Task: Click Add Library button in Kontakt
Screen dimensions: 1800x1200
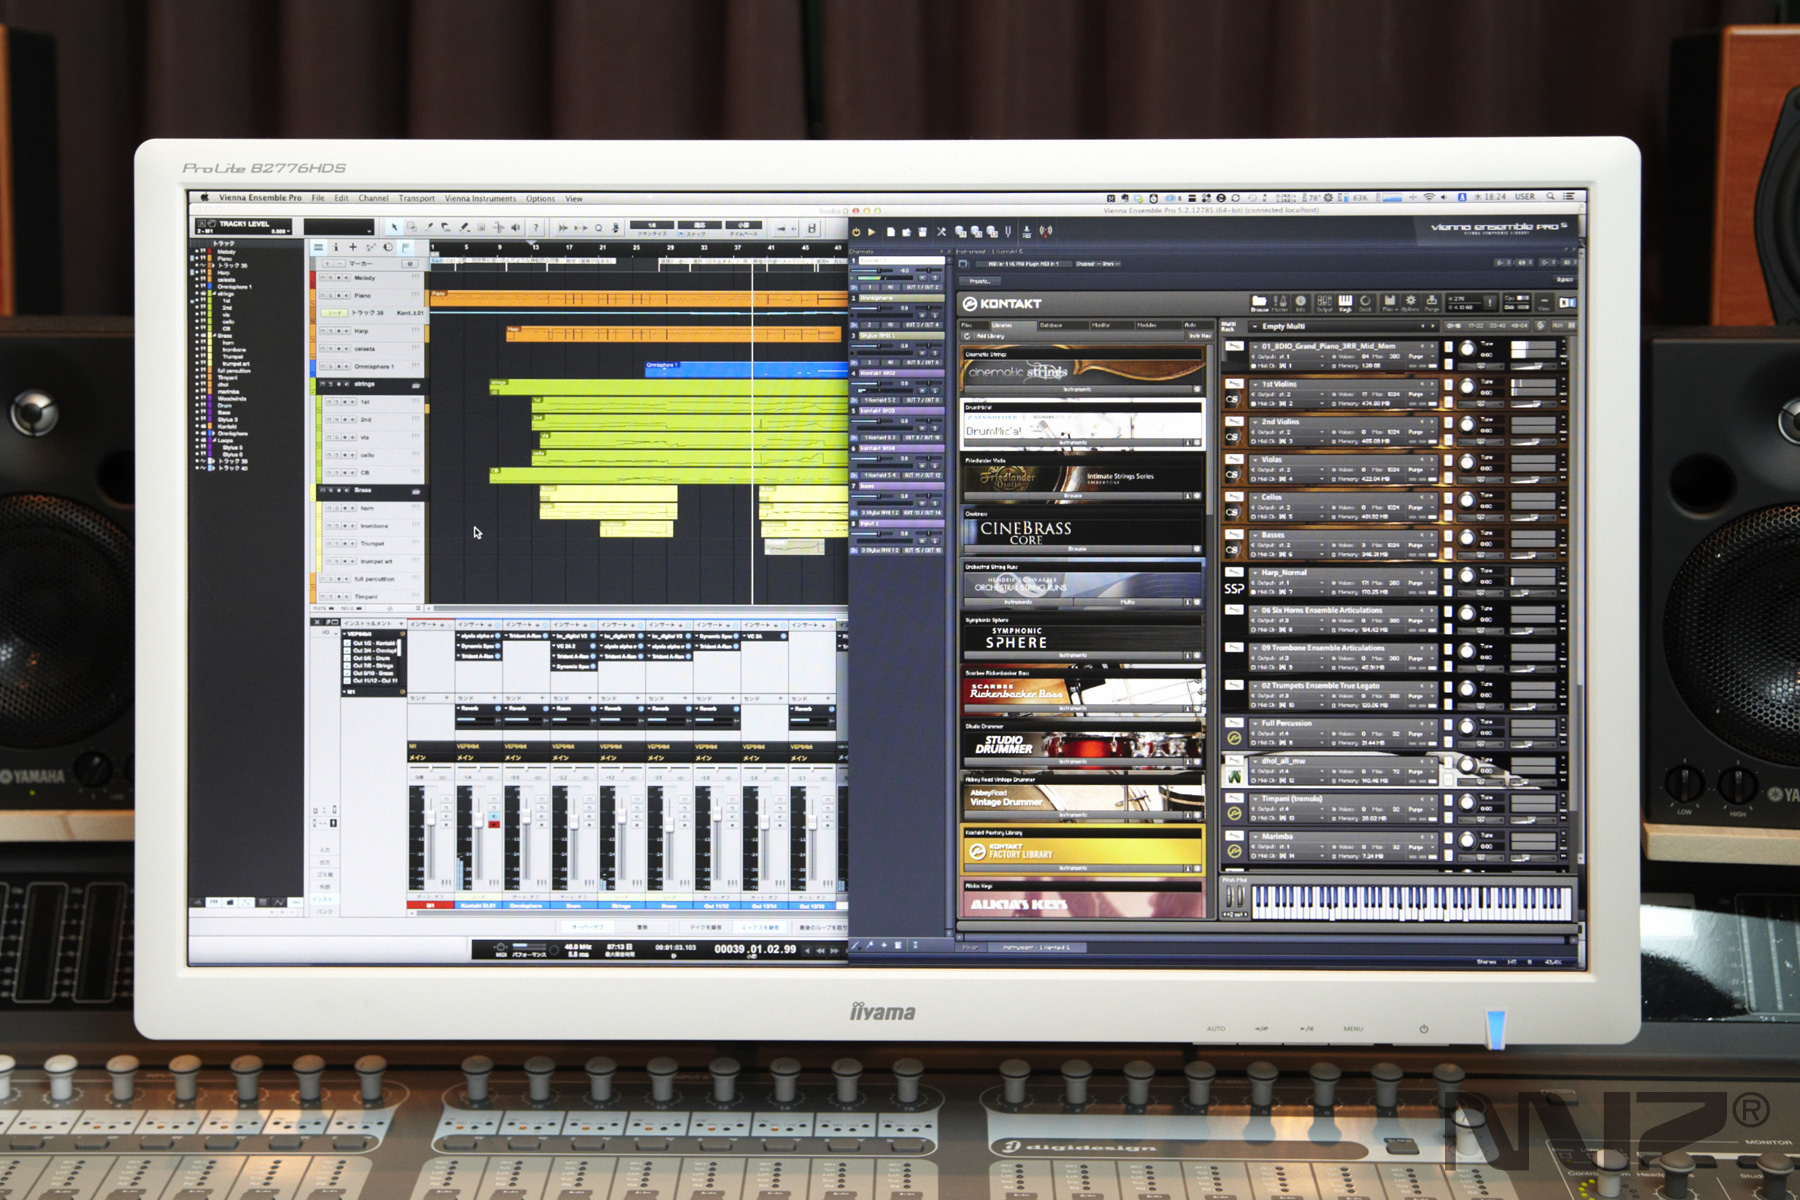Action: pyautogui.click(x=990, y=336)
